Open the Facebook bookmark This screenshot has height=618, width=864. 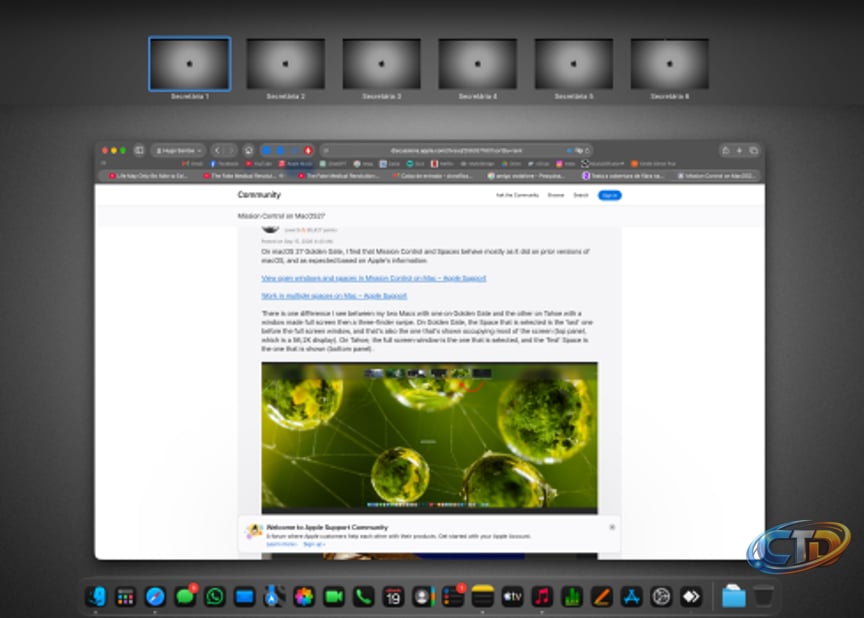pos(224,164)
